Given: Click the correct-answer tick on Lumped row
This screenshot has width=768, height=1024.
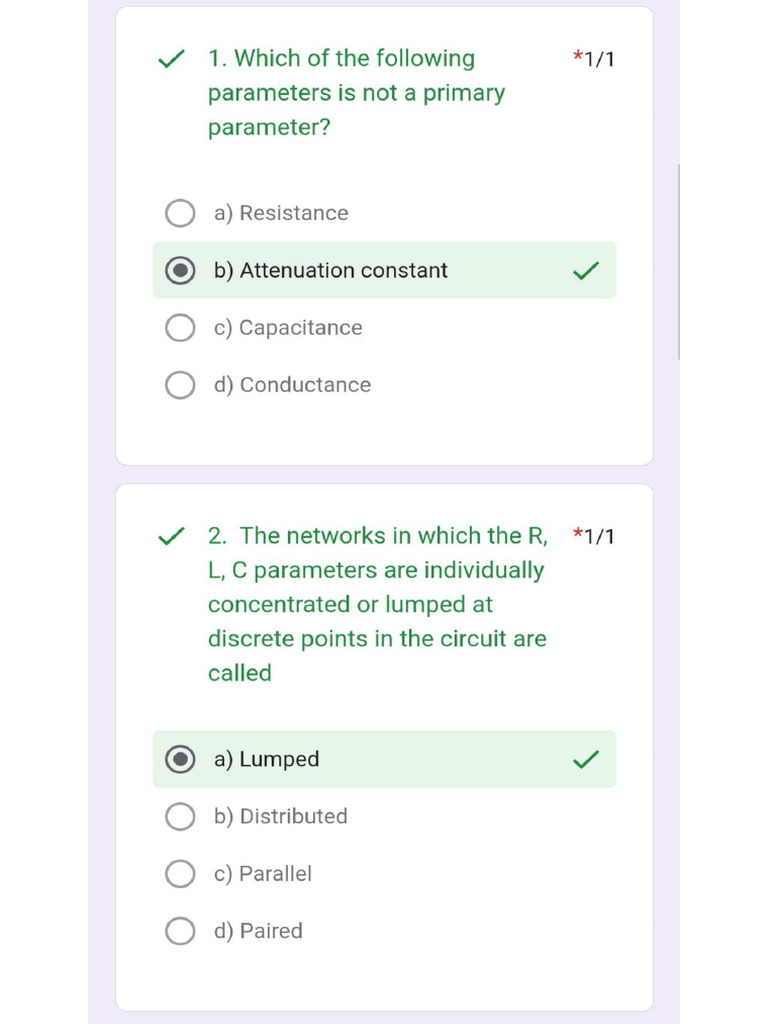Looking at the screenshot, I should click(x=586, y=760).
